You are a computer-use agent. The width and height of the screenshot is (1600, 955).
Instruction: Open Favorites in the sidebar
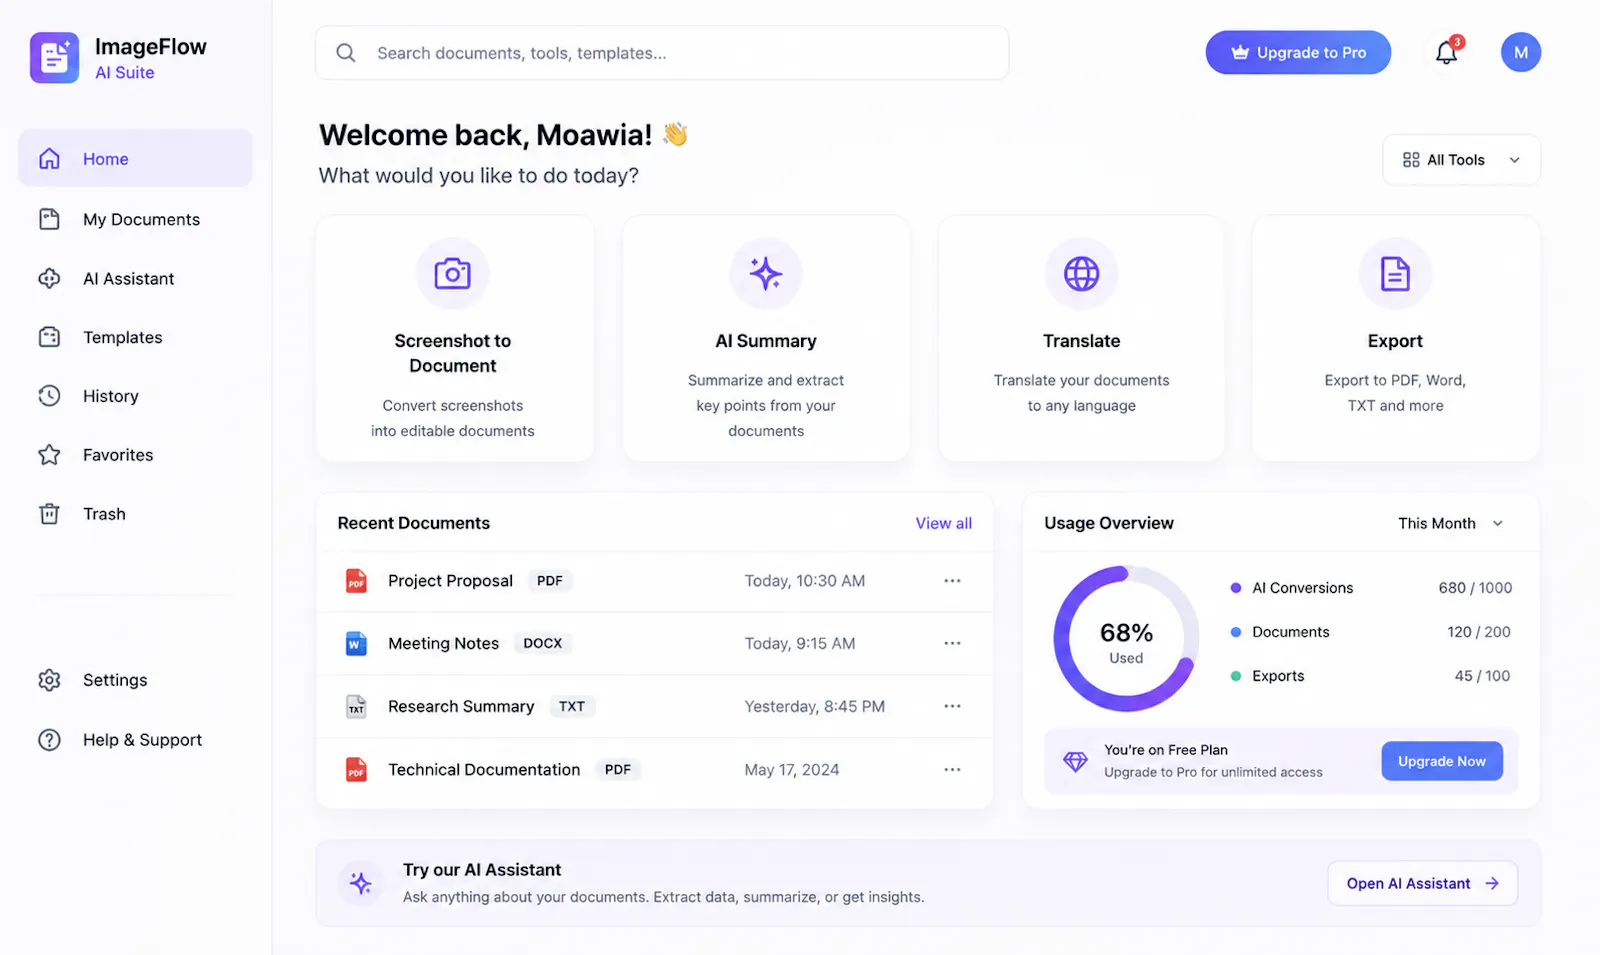(135, 455)
